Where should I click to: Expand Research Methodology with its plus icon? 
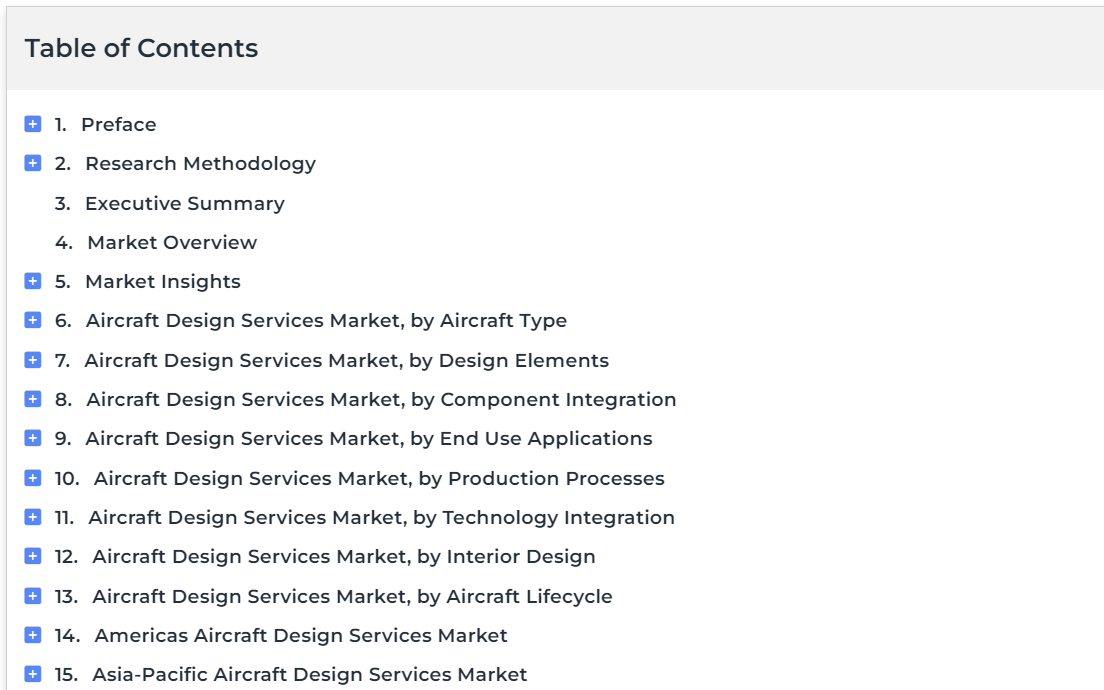tap(33, 163)
